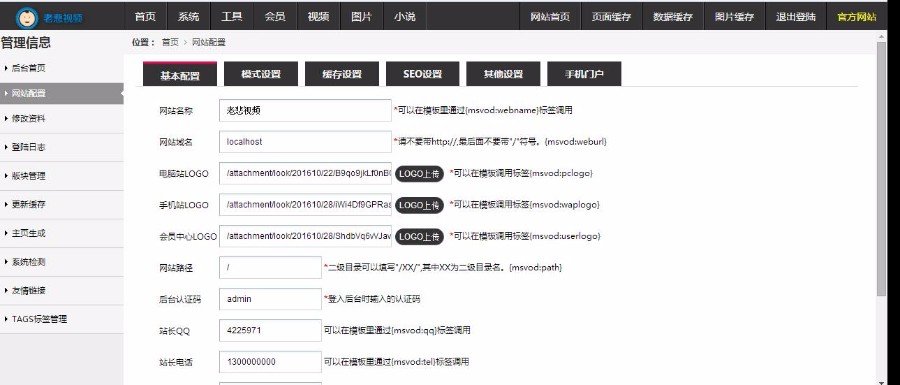Click LOGO上传 for 会员中心LOGO
This screenshot has width=900, height=385.
(419, 236)
